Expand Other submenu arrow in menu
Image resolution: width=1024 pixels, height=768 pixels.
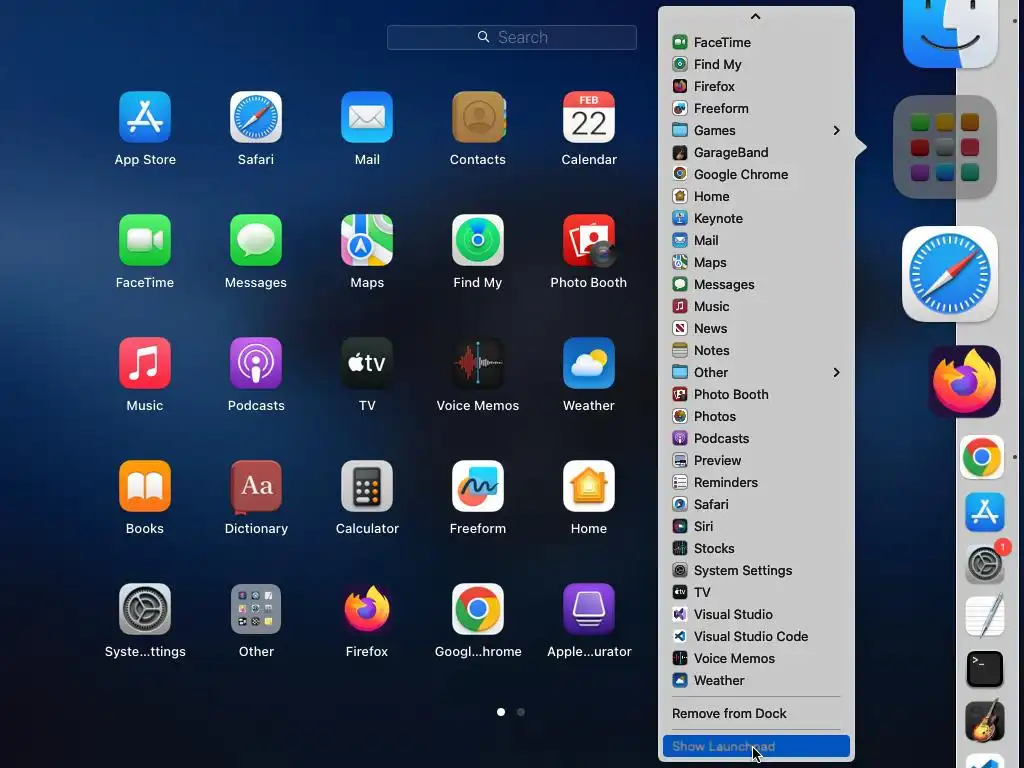837,372
